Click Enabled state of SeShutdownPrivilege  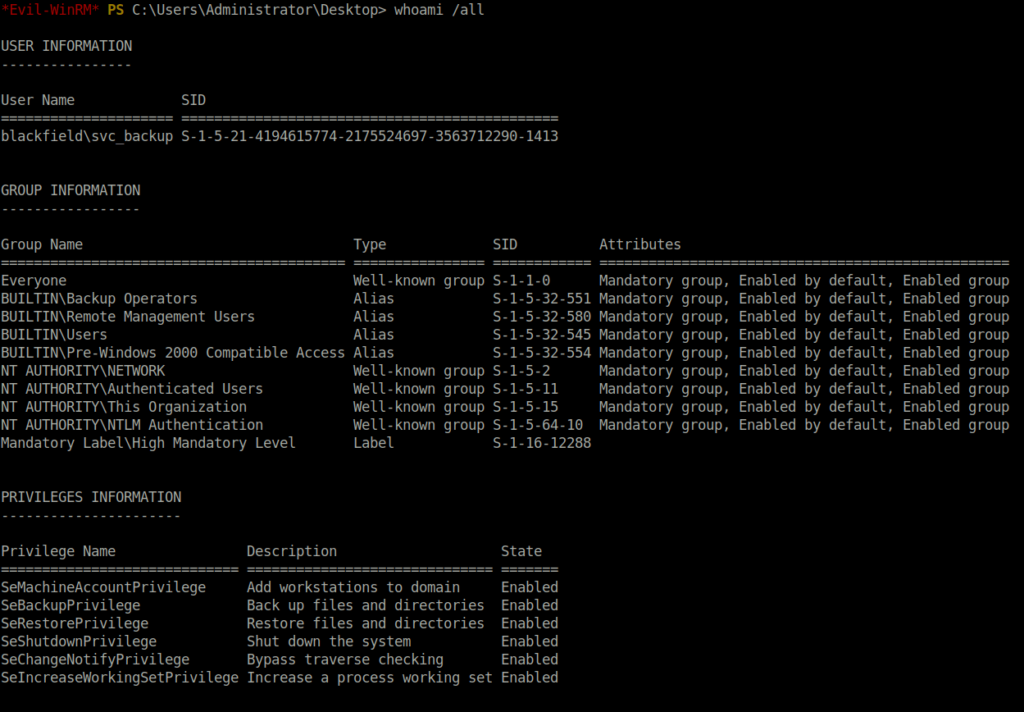coord(530,641)
